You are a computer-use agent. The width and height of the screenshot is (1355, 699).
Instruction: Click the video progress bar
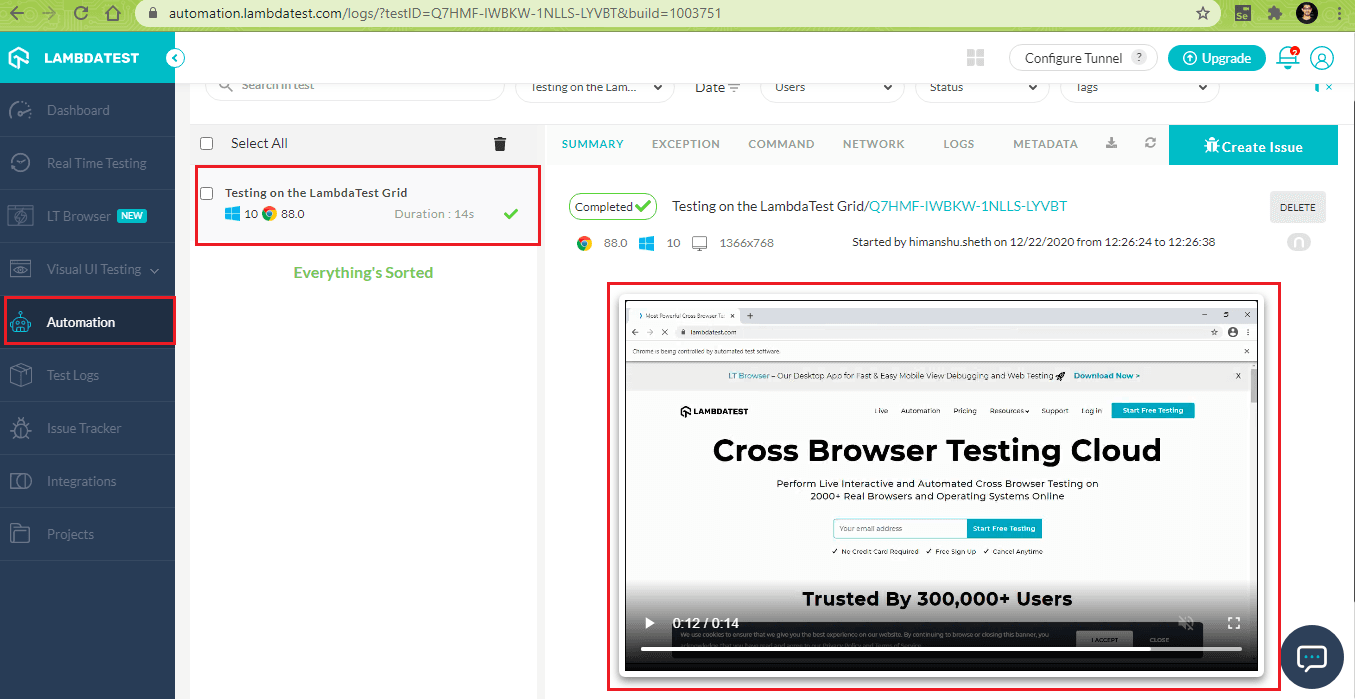click(941, 649)
